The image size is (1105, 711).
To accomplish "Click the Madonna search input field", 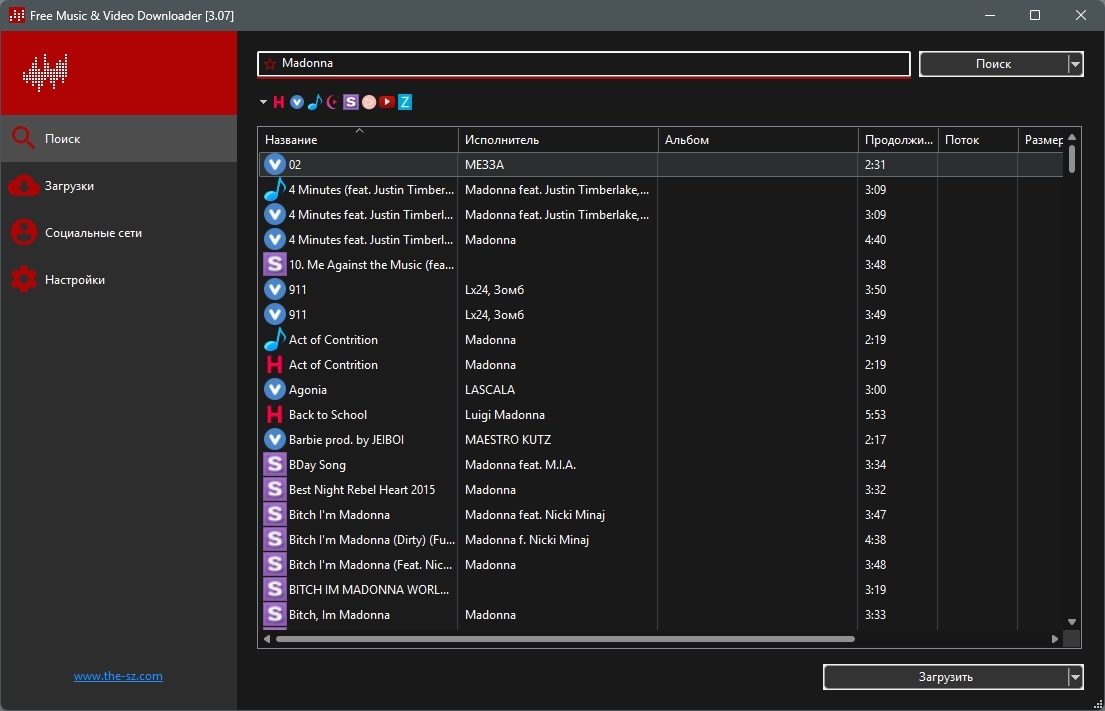I will pos(584,63).
